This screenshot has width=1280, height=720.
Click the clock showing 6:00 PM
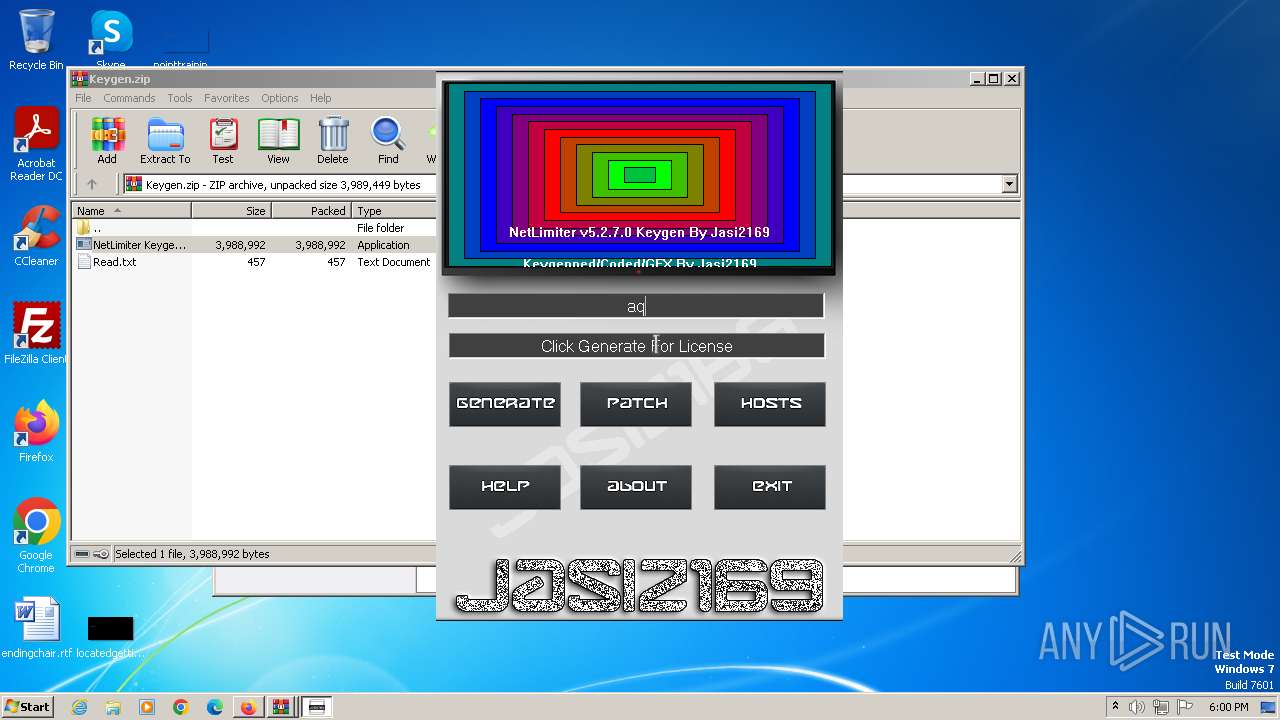[x=1228, y=707]
